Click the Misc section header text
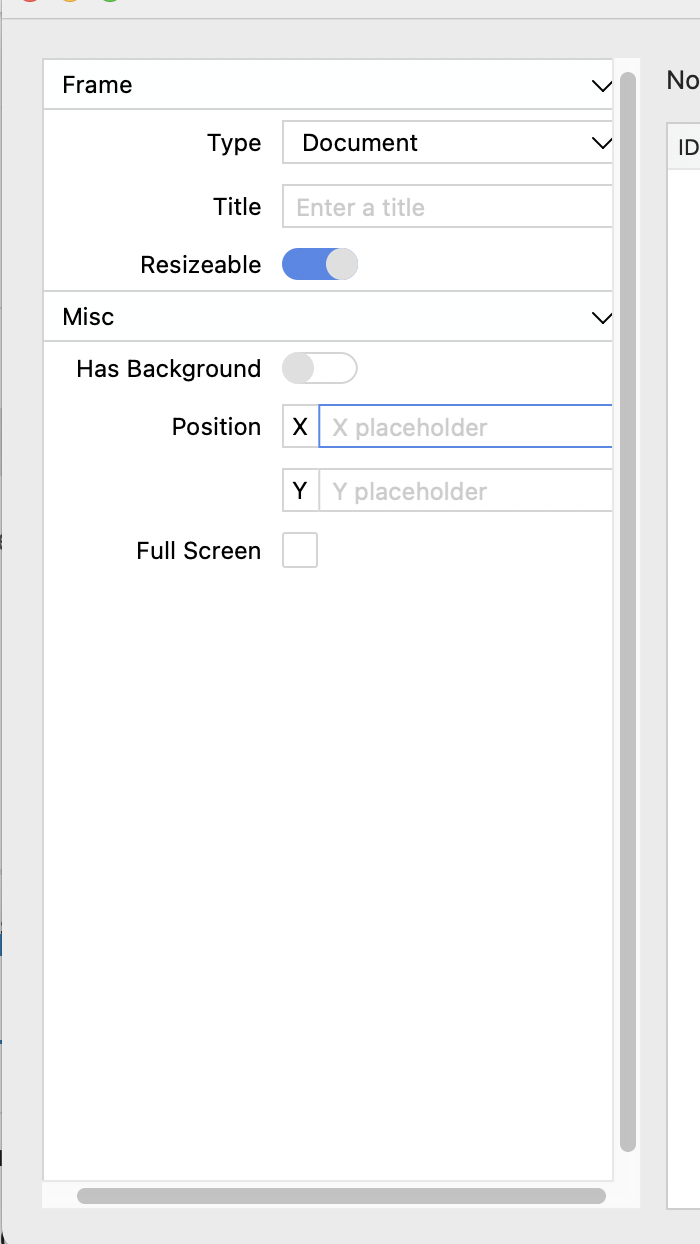 click(88, 317)
